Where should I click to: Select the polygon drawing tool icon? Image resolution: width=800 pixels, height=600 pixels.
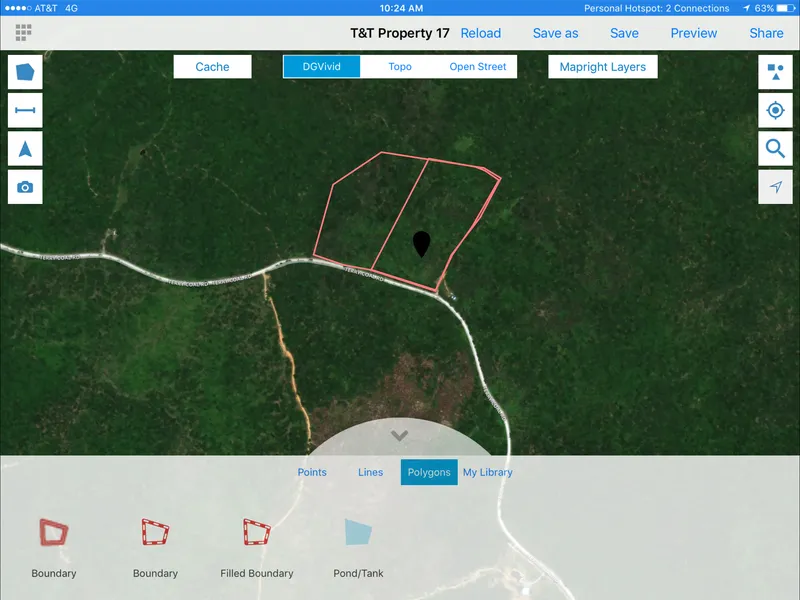[x=25, y=73]
